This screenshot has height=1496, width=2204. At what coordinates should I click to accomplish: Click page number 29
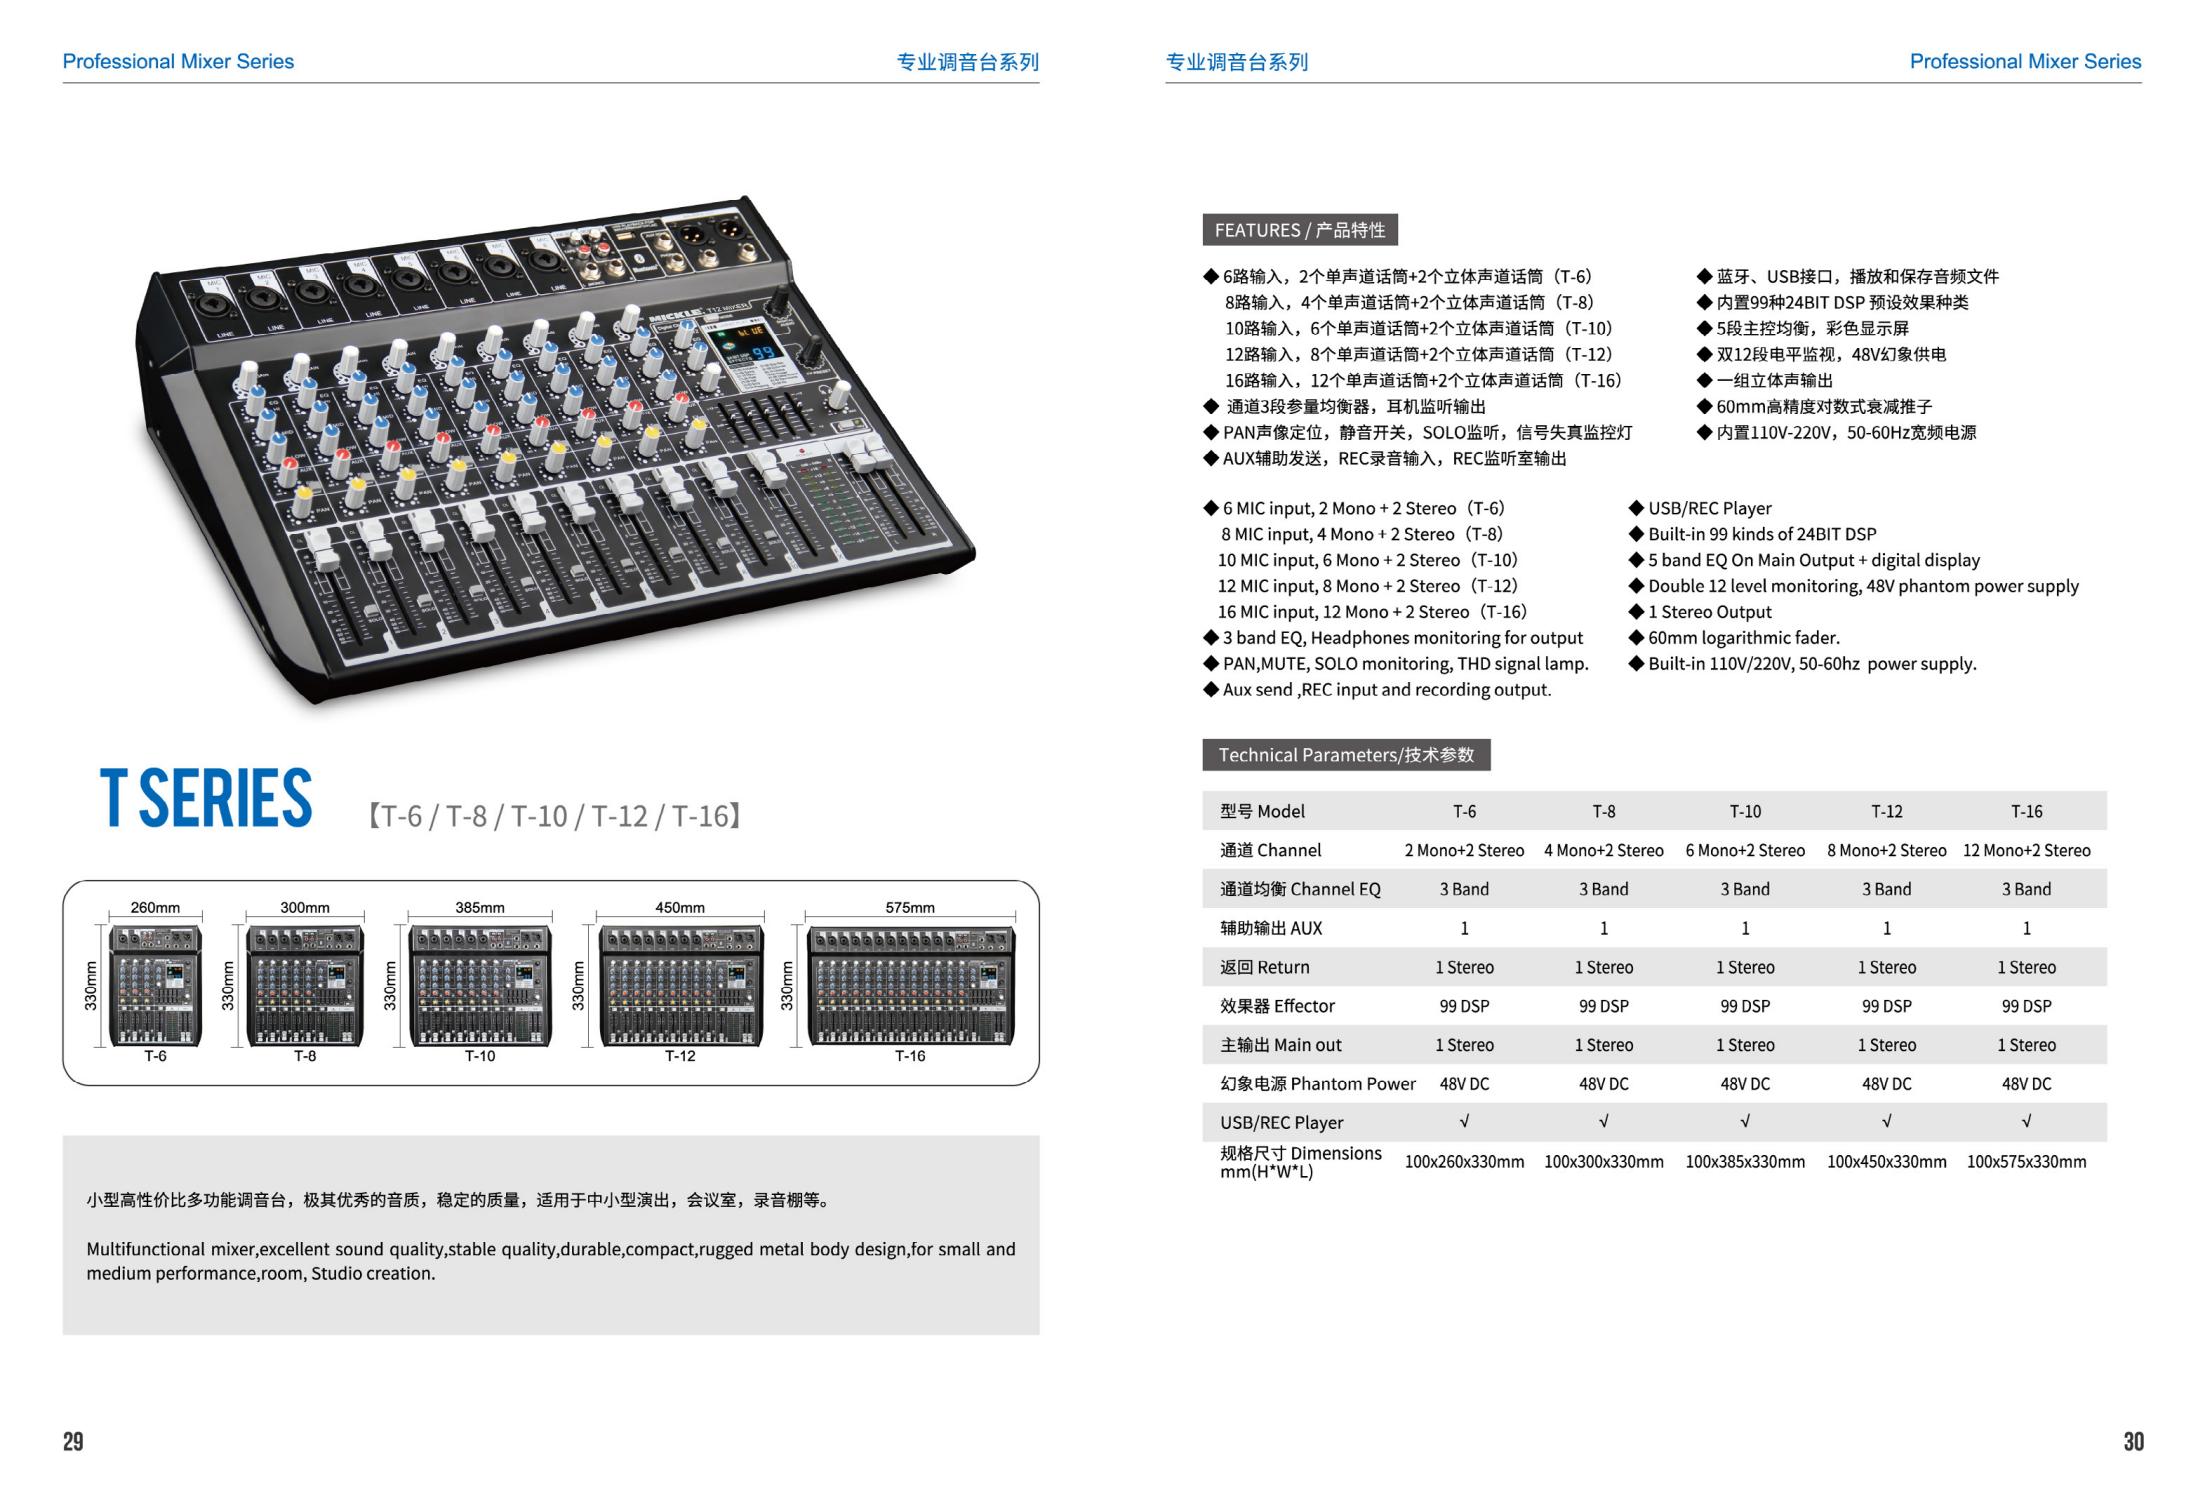(x=73, y=1441)
